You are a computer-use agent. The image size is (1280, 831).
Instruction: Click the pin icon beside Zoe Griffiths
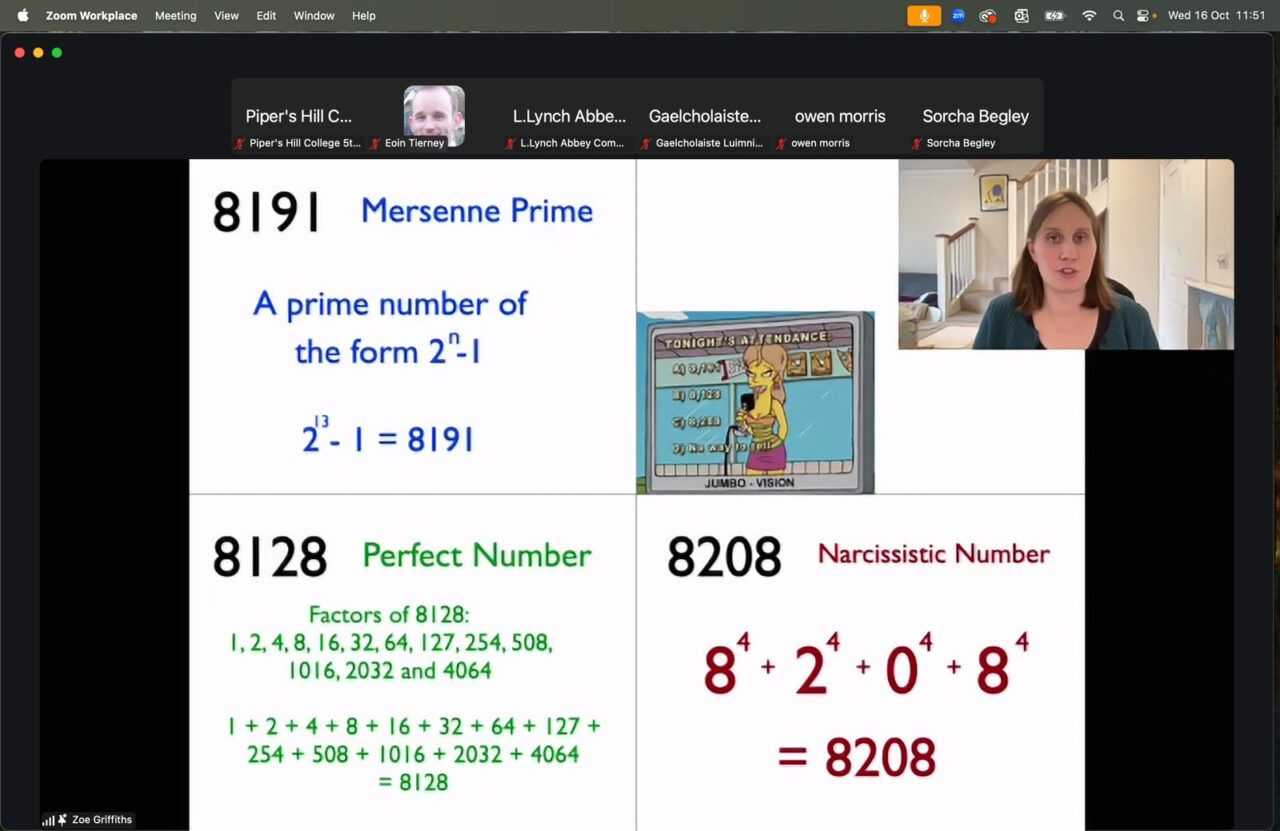[x=62, y=820]
